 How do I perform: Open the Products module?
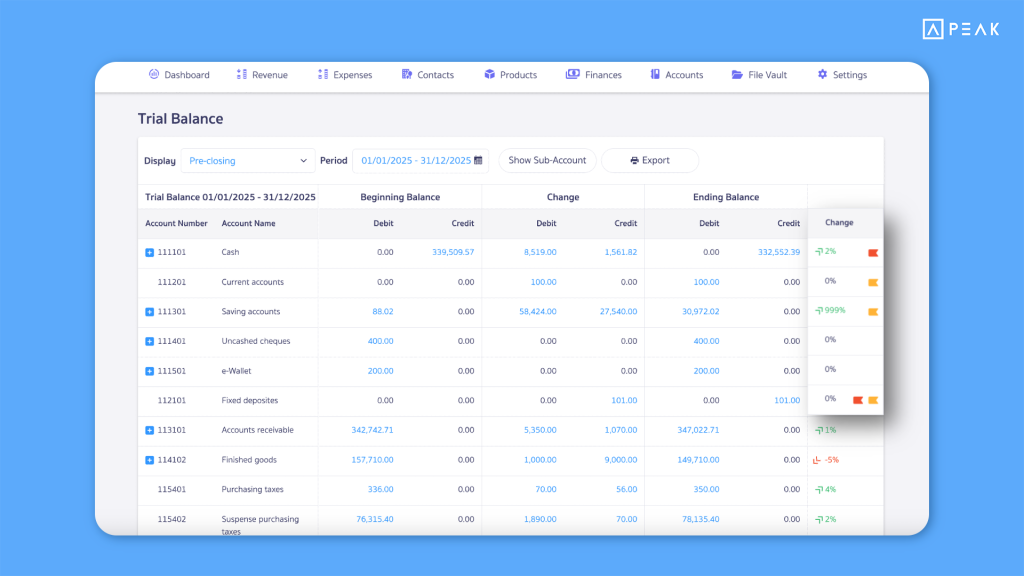tap(489, 74)
